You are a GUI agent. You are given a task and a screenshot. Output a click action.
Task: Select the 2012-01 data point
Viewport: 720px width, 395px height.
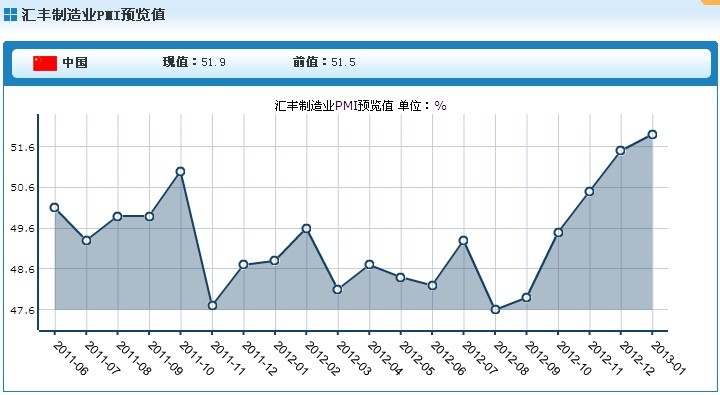click(x=275, y=260)
